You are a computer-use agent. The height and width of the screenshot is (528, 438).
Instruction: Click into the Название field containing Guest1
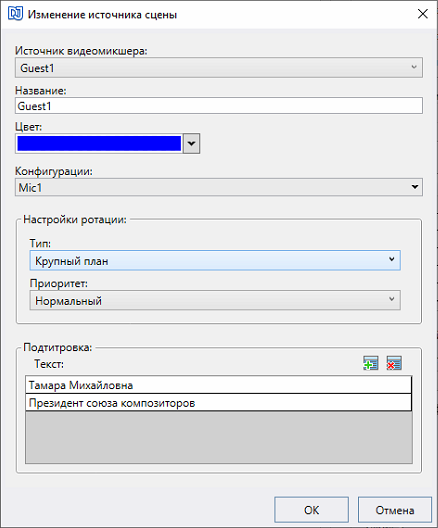[219, 106]
